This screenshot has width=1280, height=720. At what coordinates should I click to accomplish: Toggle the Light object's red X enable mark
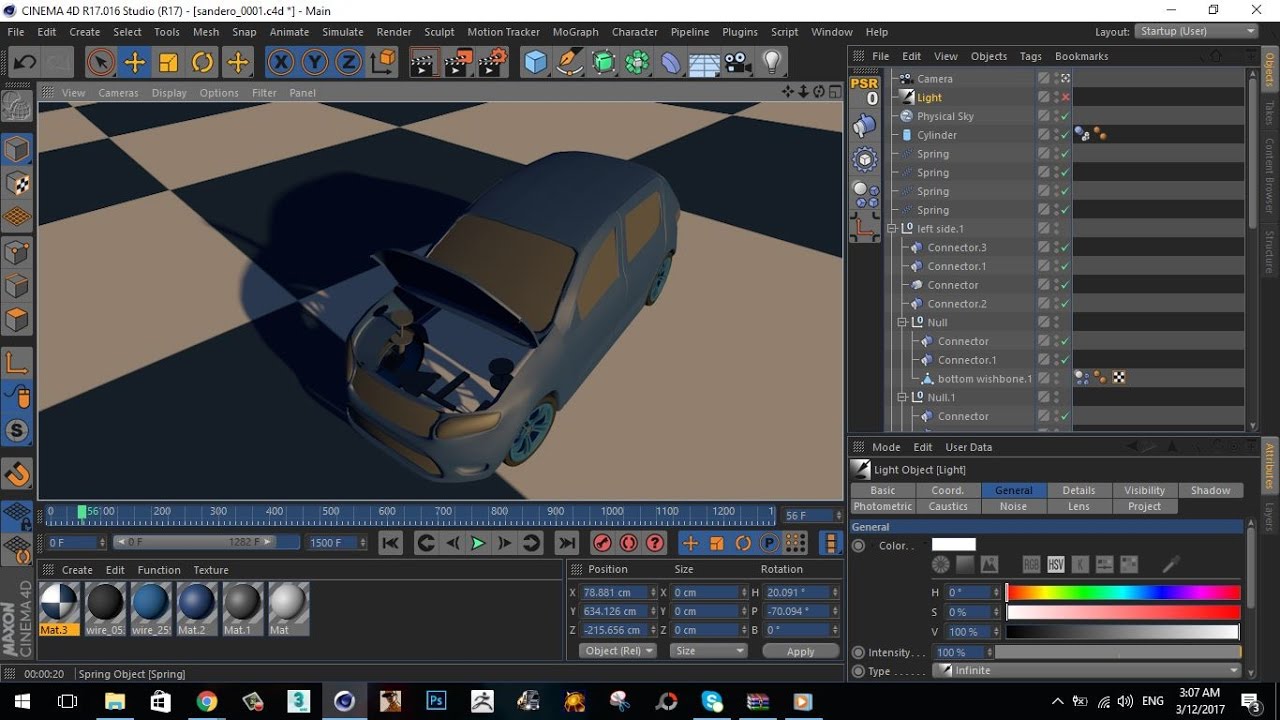tap(1066, 98)
